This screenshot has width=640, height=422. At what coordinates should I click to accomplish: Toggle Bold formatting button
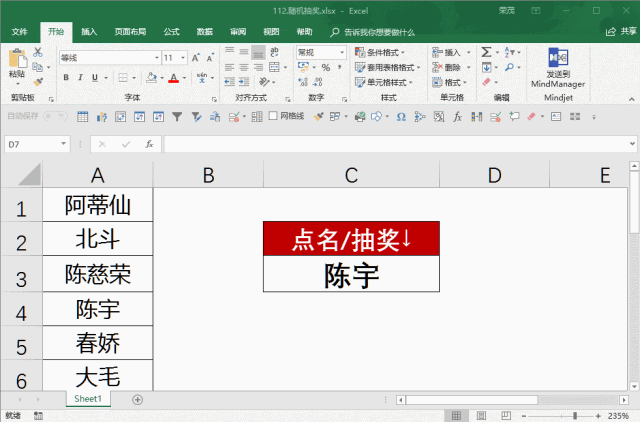[66, 78]
